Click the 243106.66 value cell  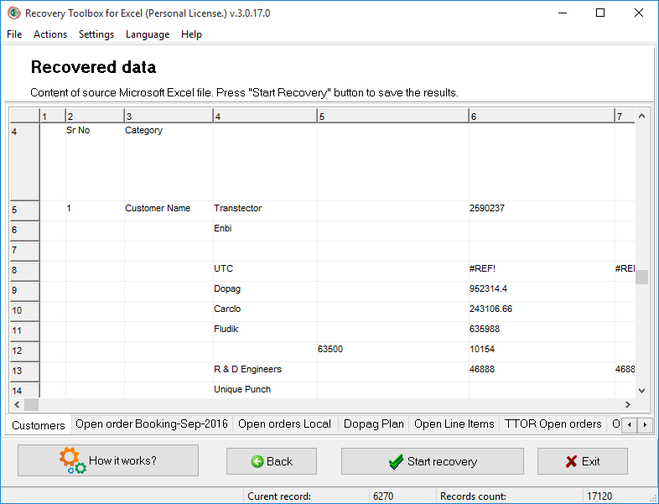[x=542, y=311]
